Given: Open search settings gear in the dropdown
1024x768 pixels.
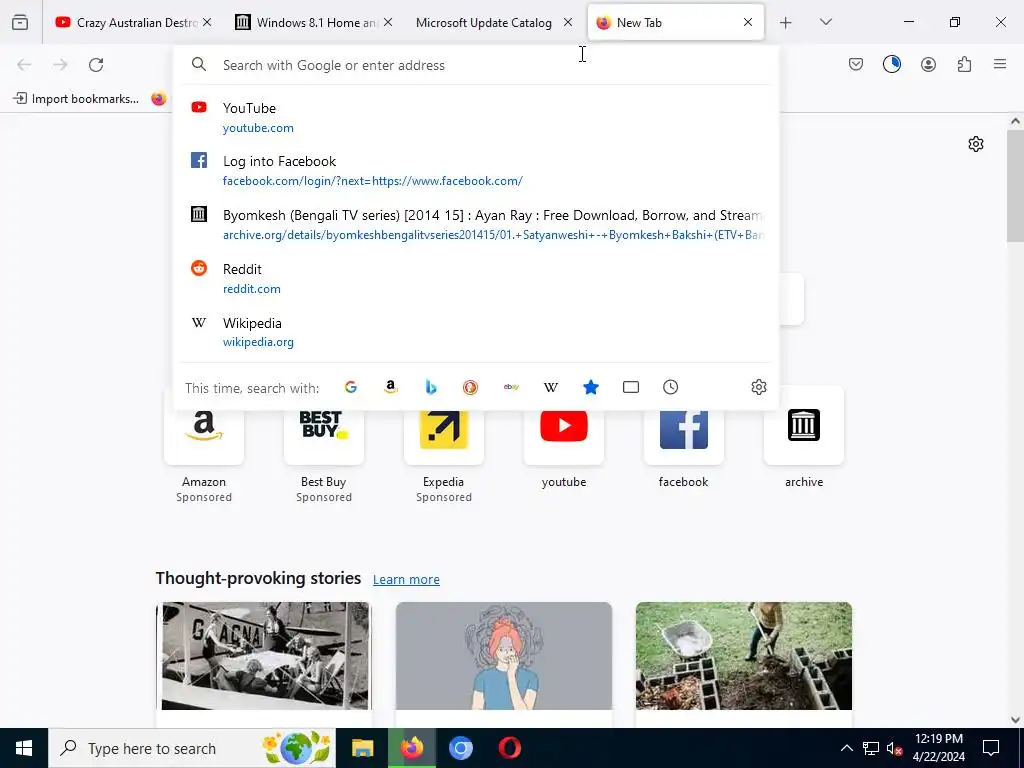Looking at the screenshot, I should tap(758, 387).
